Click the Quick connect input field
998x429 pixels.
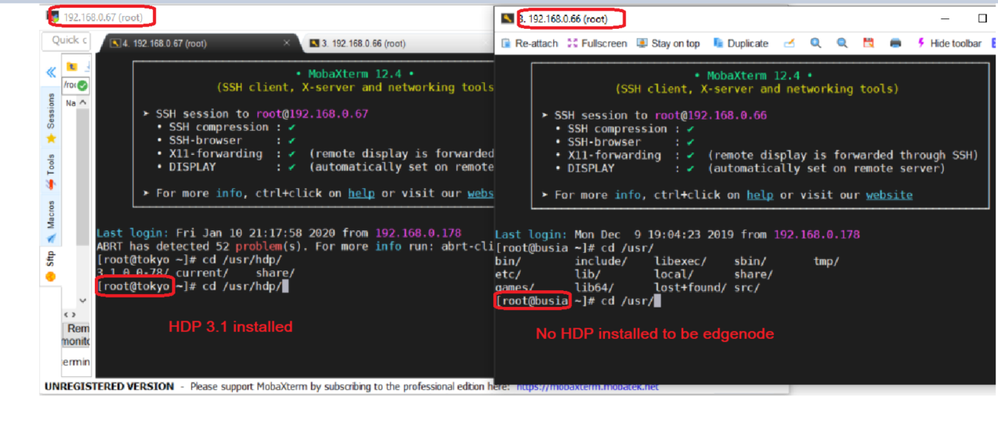click(x=66, y=40)
